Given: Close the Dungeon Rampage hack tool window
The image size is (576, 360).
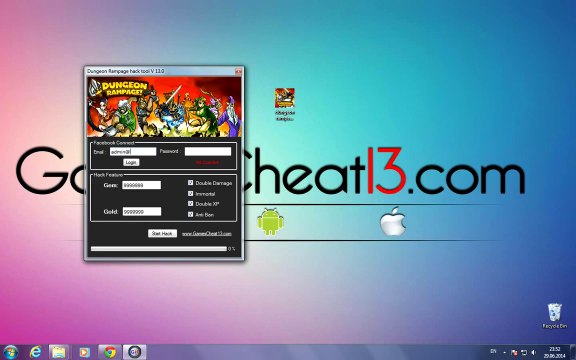Looking at the screenshot, I should click(238, 71).
